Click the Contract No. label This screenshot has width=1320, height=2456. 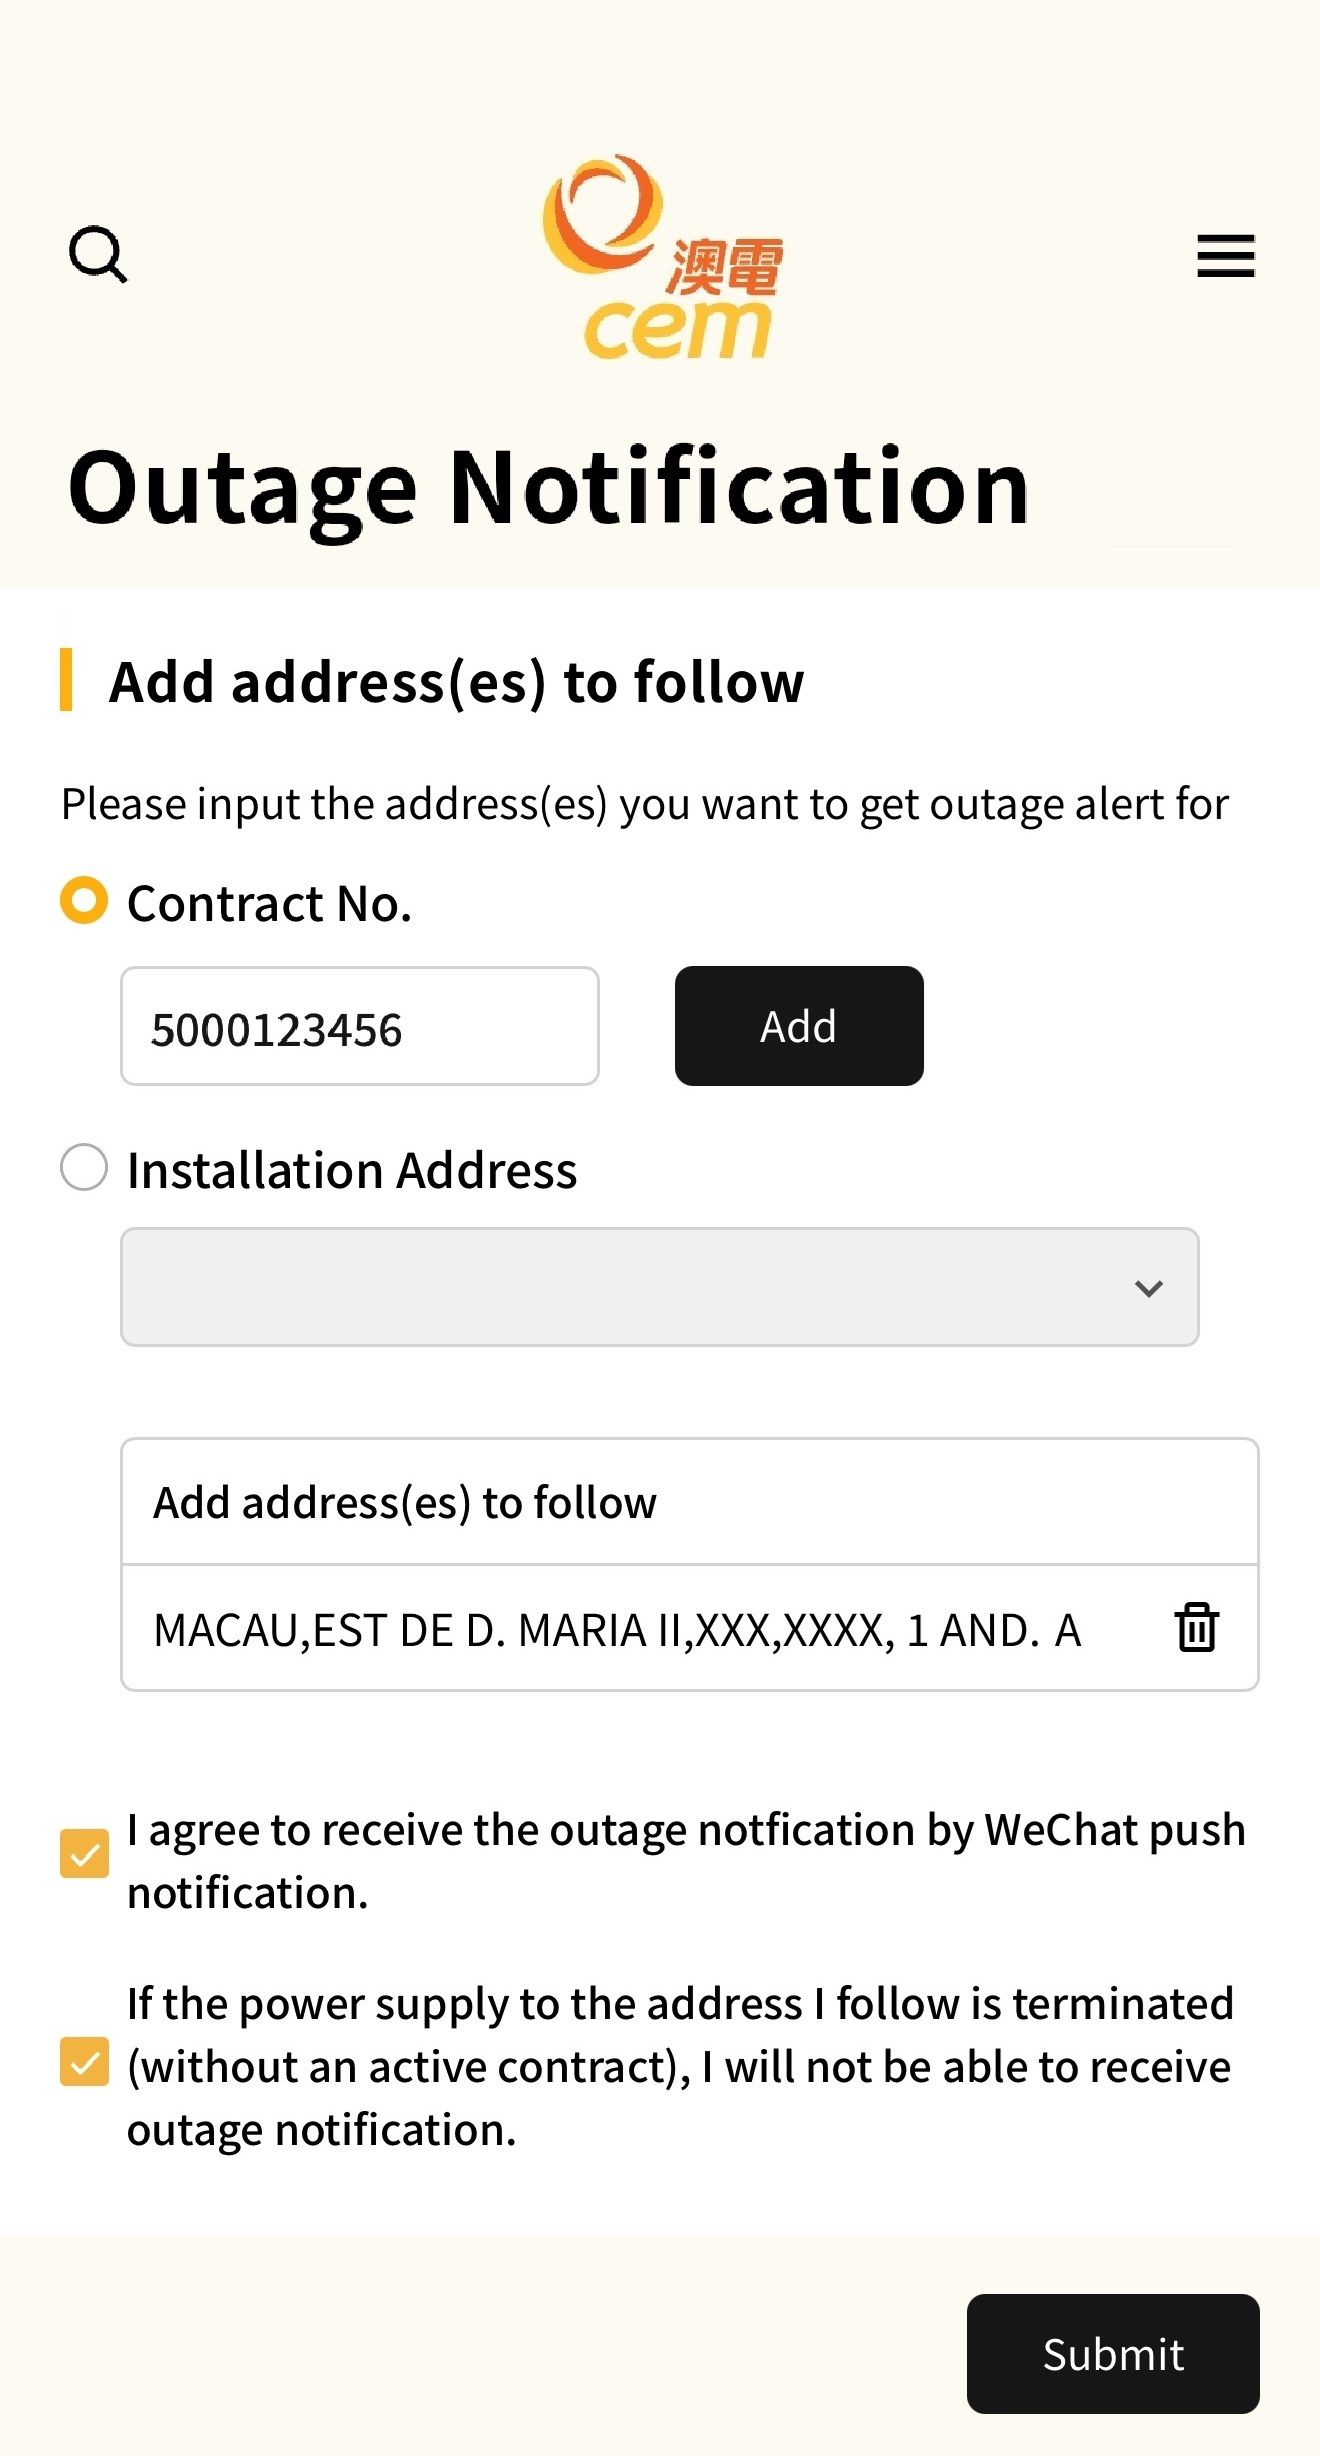(270, 903)
